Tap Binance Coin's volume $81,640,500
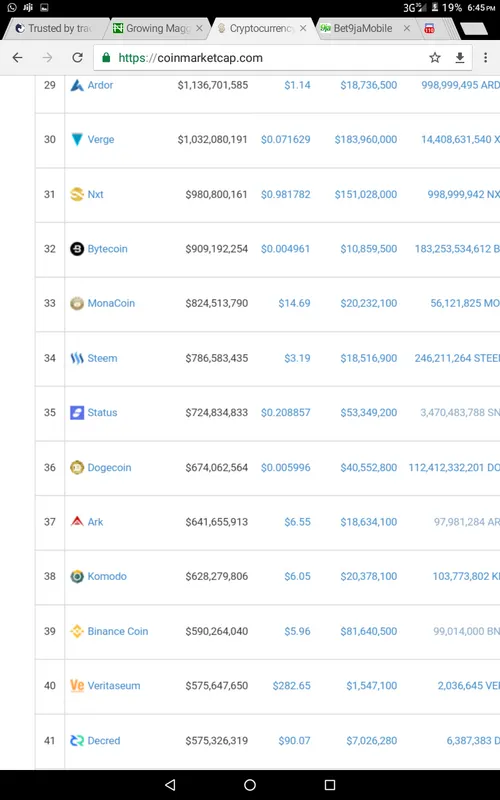 click(x=369, y=631)
